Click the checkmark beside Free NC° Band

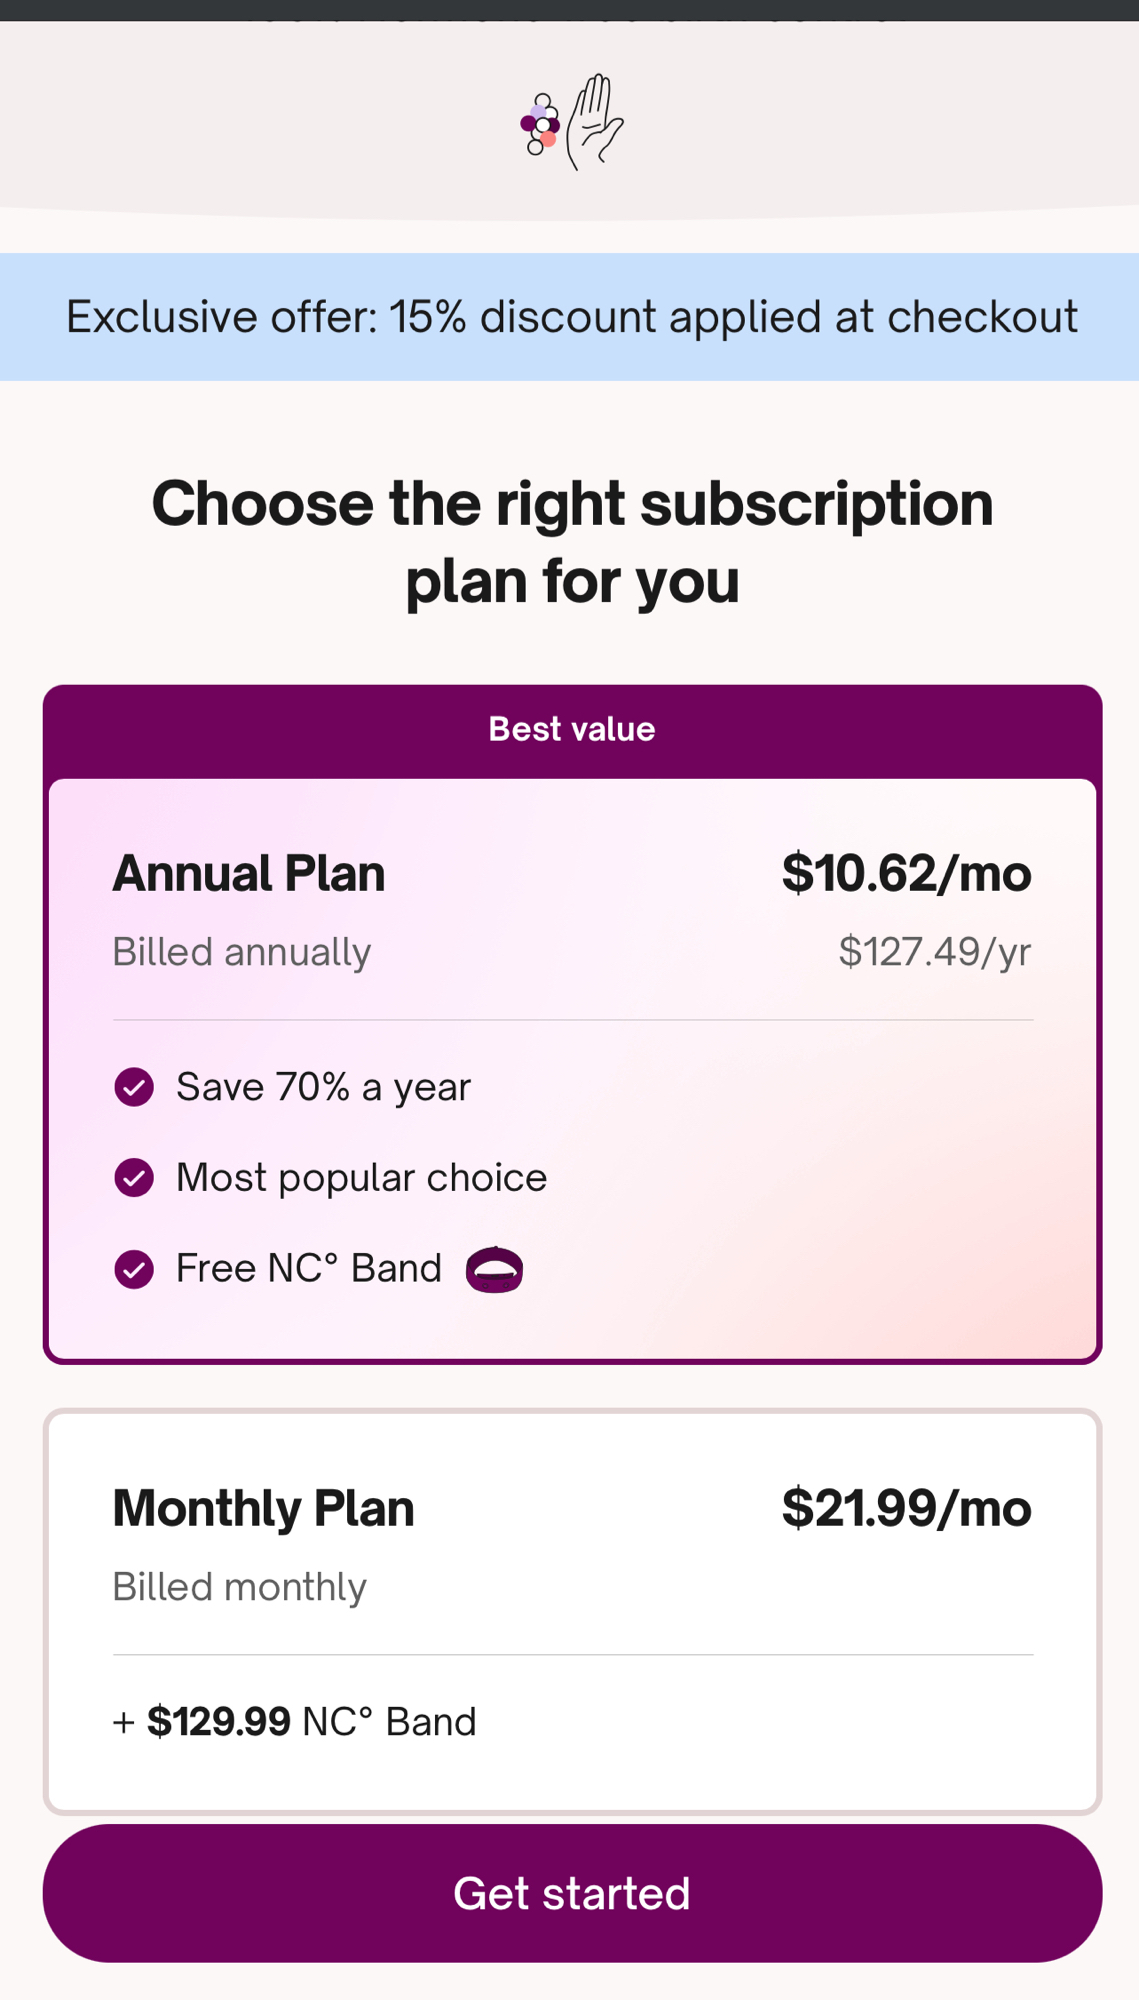pos(134,1269)
